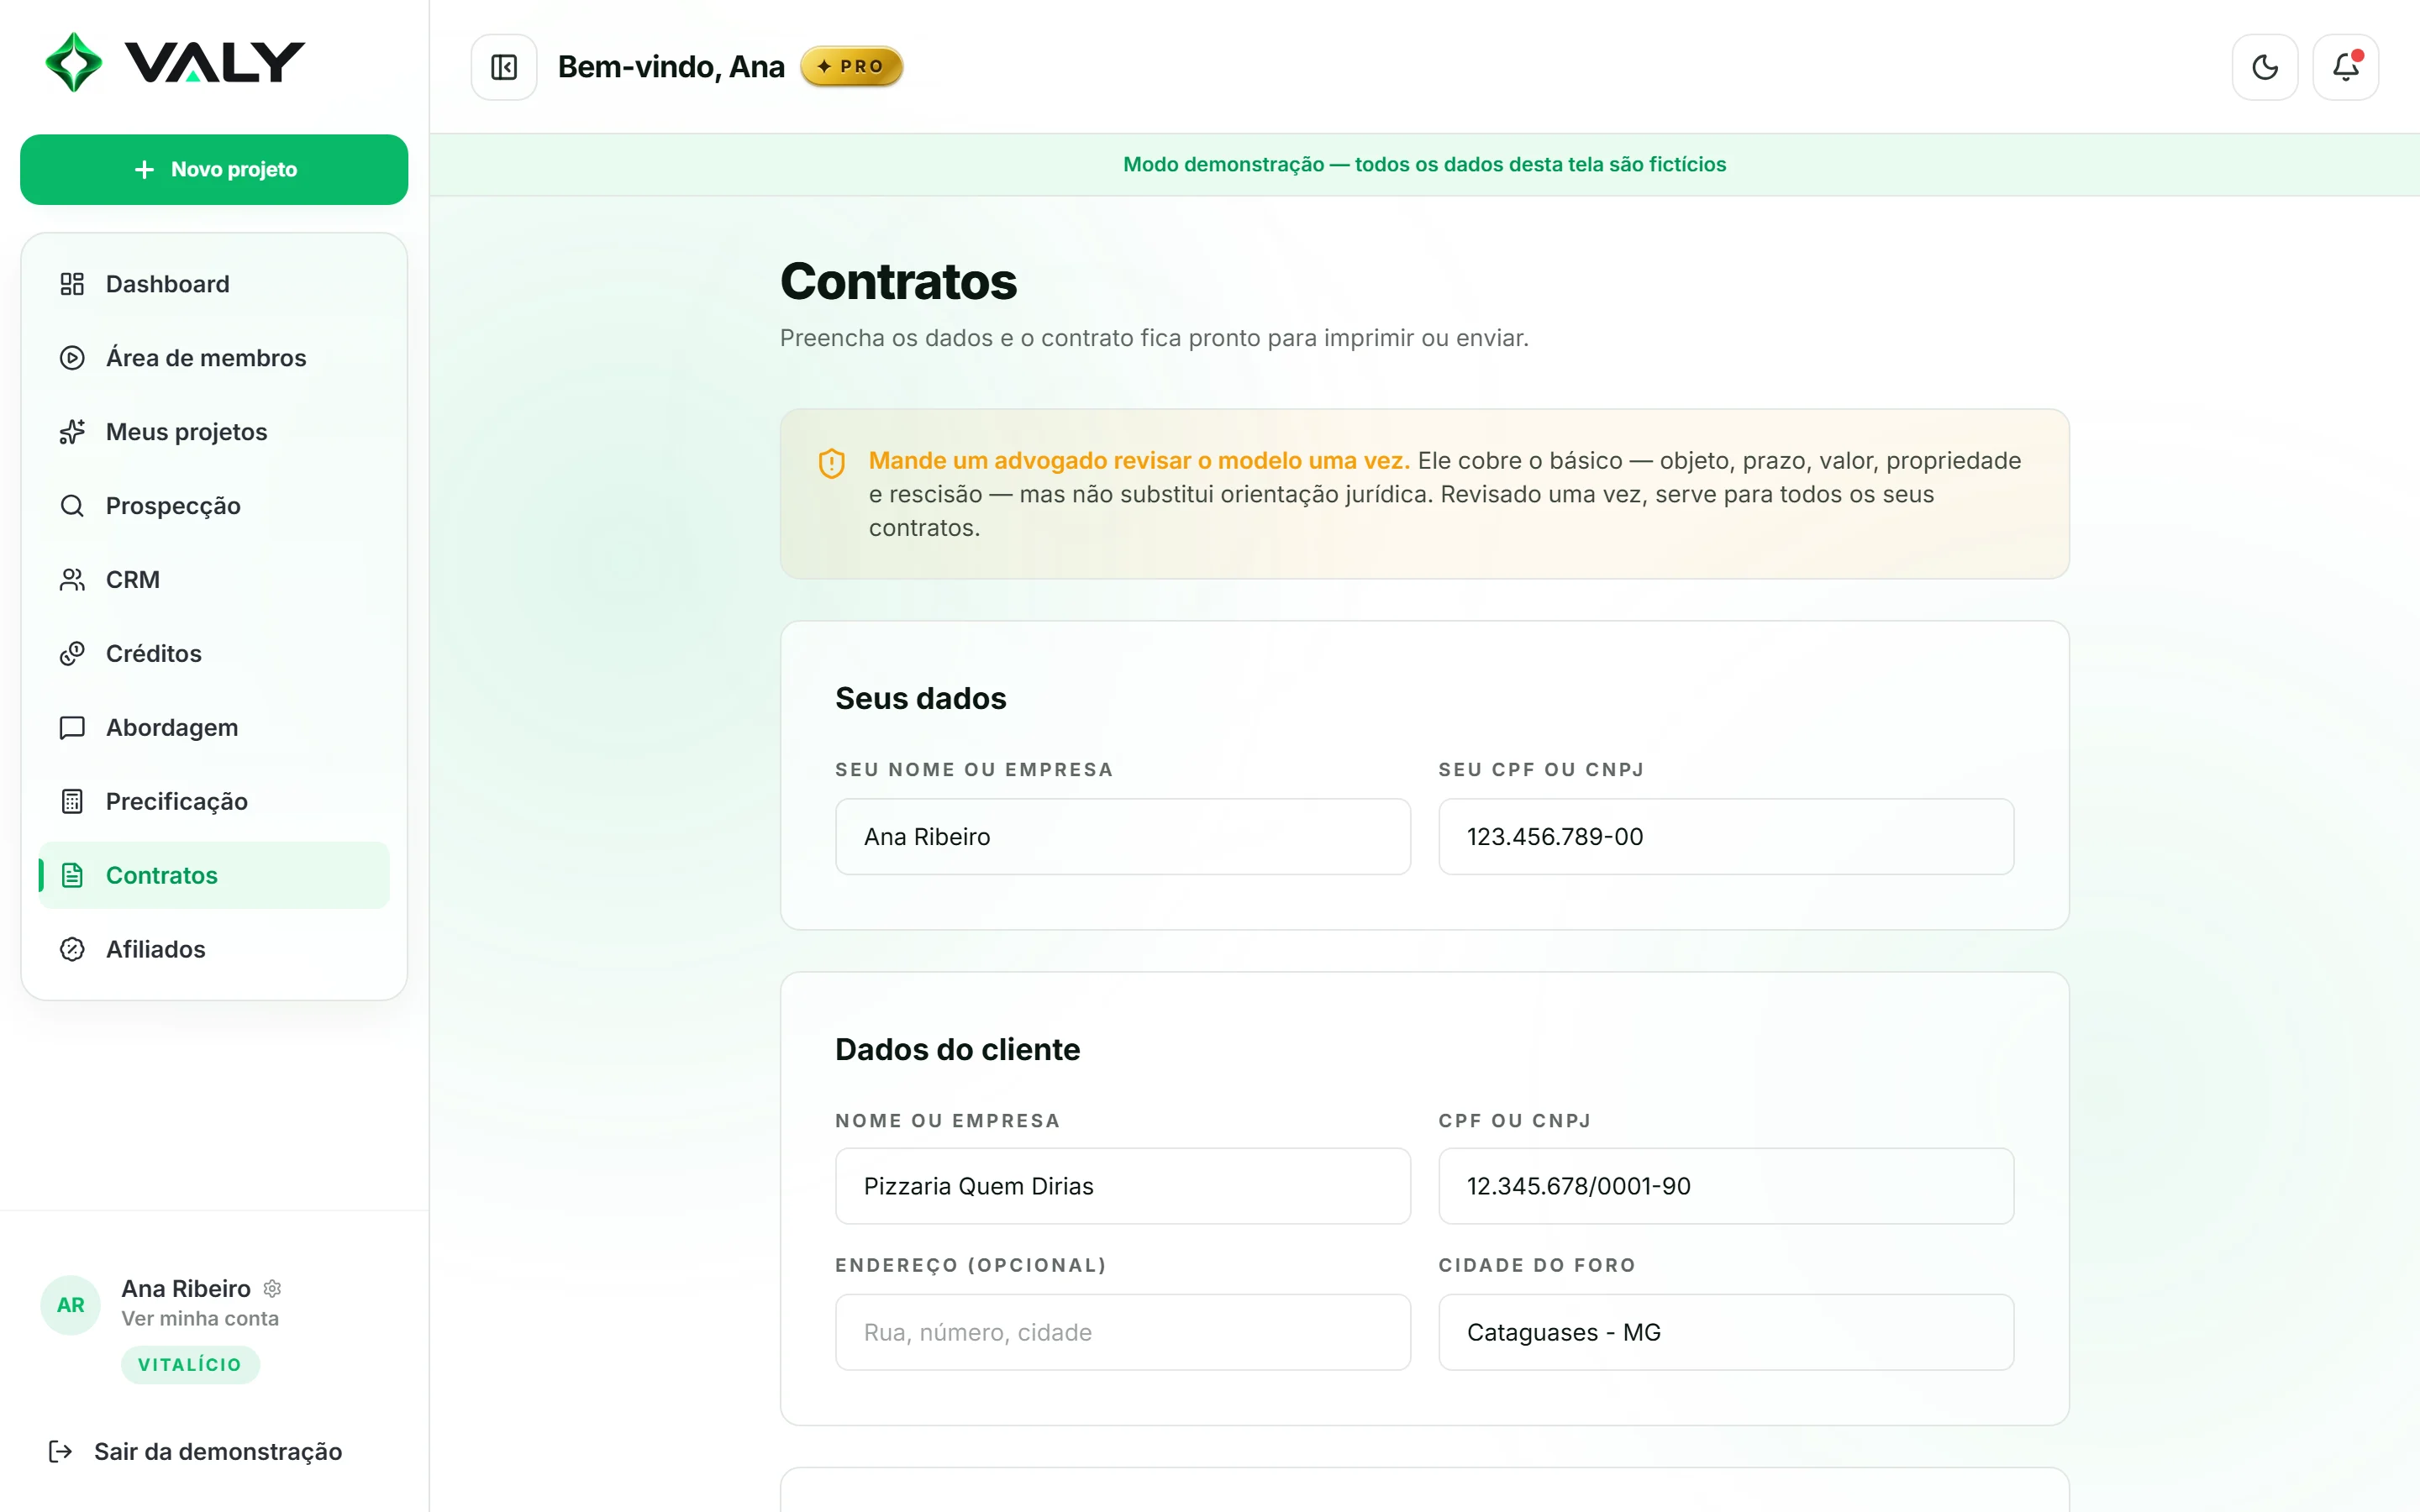Click the logout arrow icon
Image resolution: width=2420 pixels, height=1512 pixels.
tap(60, 1451)
